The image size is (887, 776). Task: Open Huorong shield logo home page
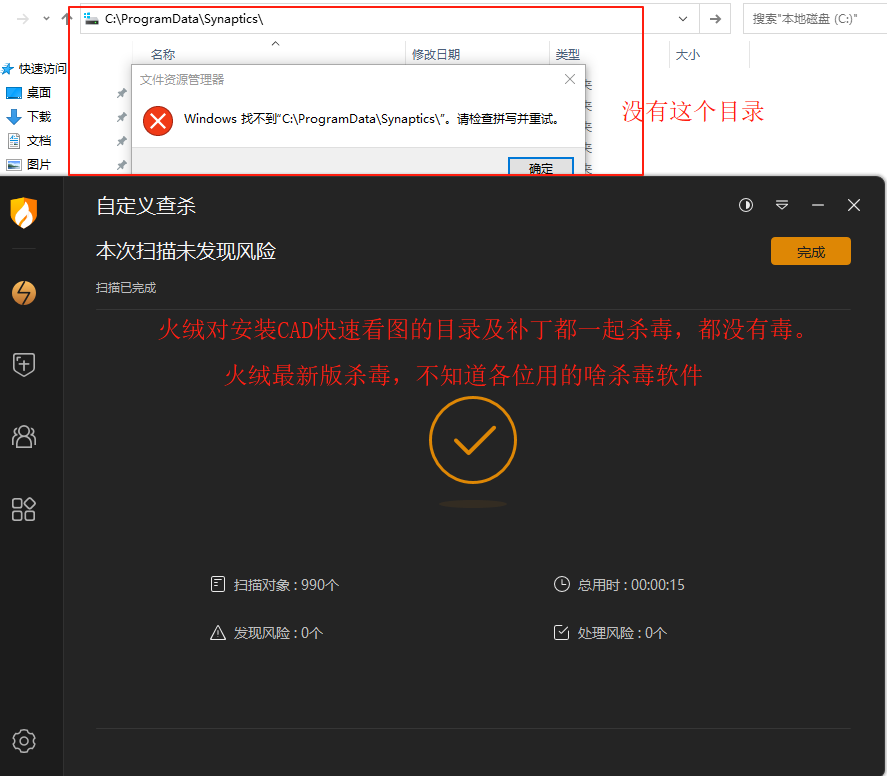coord(24,213)
